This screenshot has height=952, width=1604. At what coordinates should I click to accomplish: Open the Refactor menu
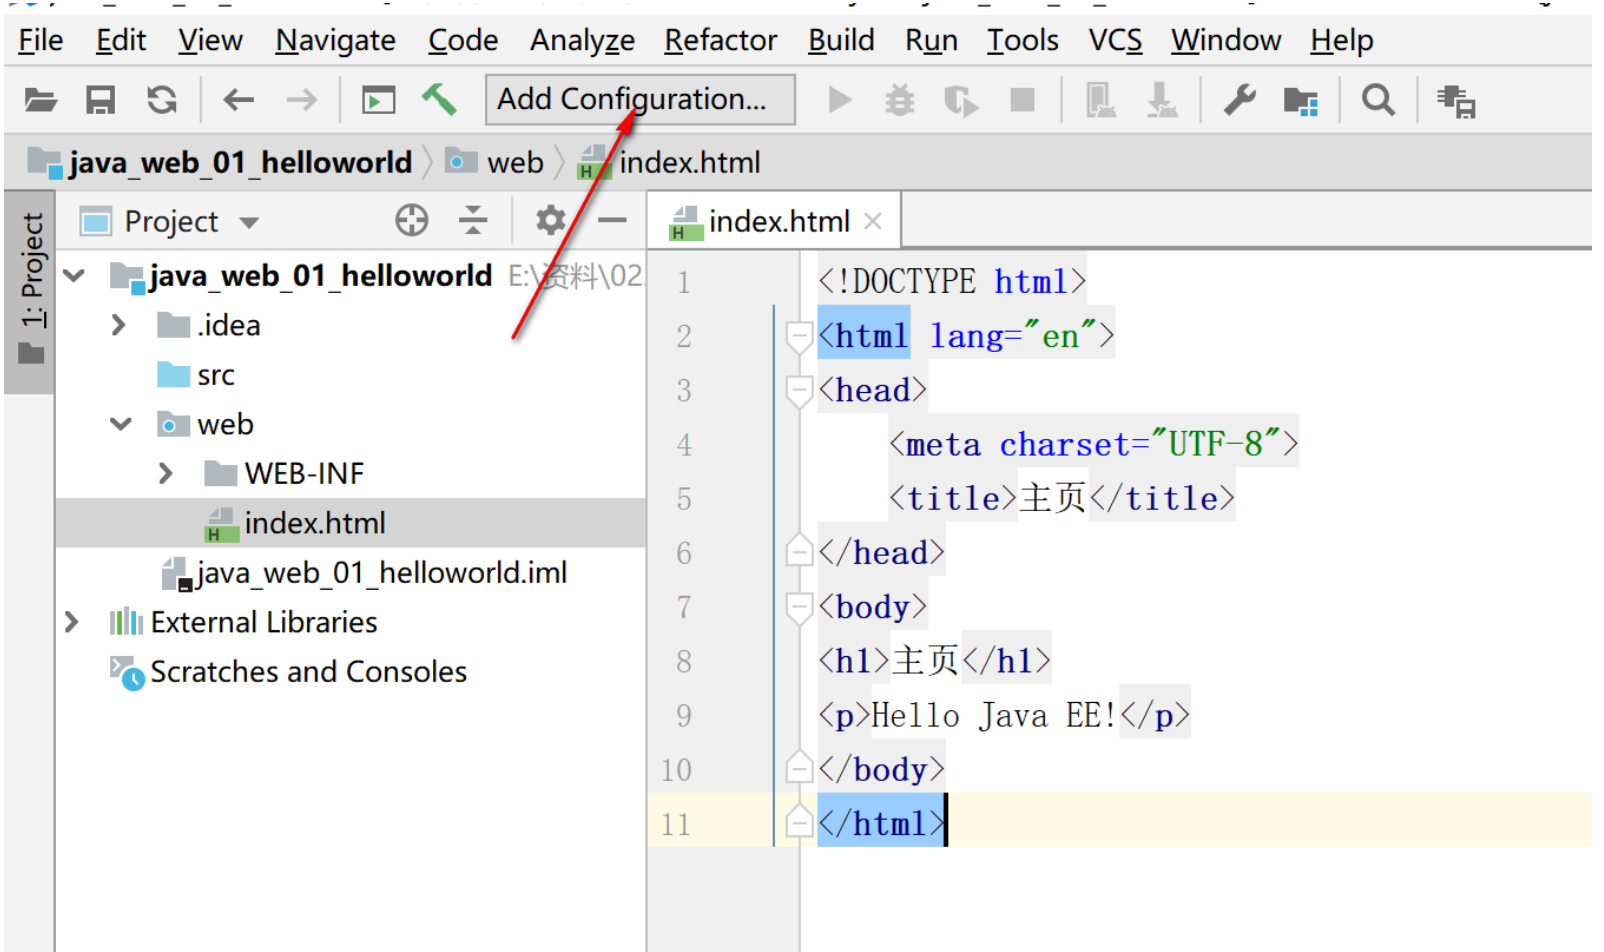pos(719,40)
